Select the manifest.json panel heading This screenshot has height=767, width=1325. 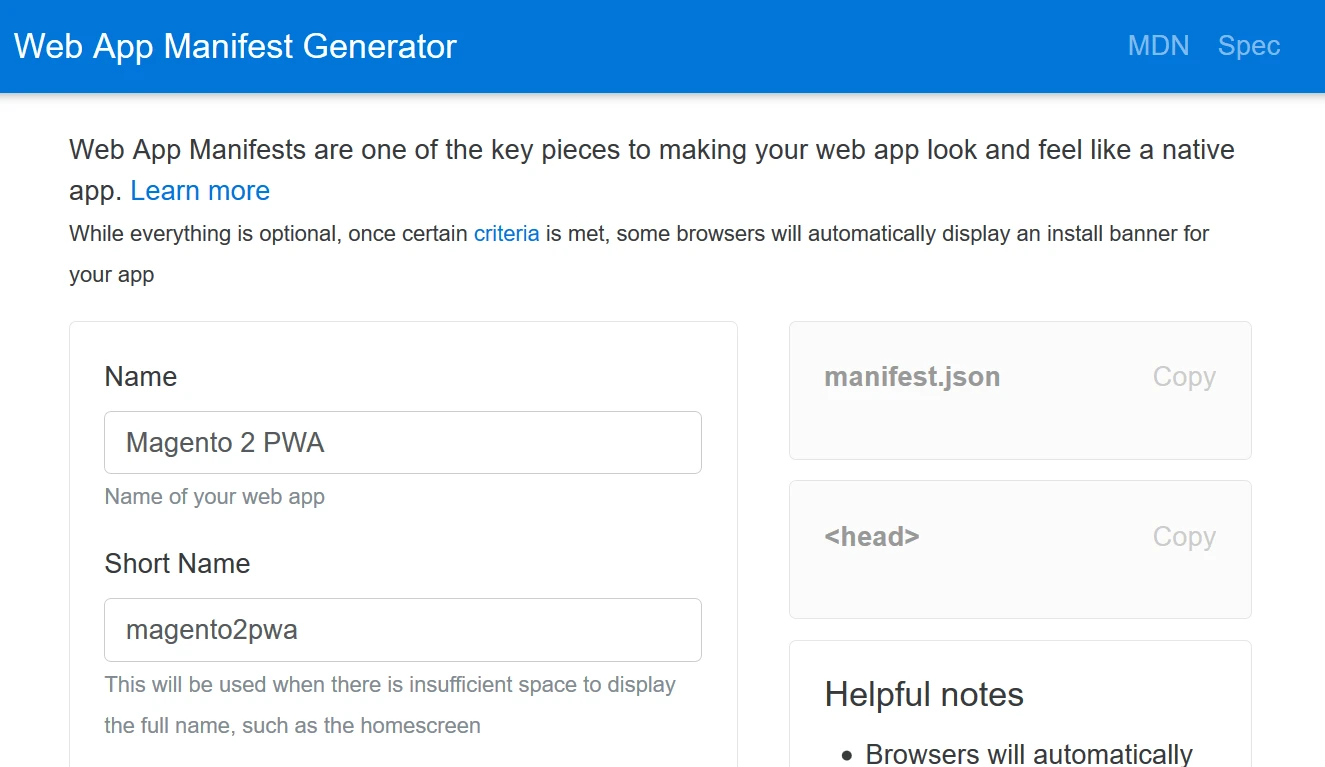911,377
